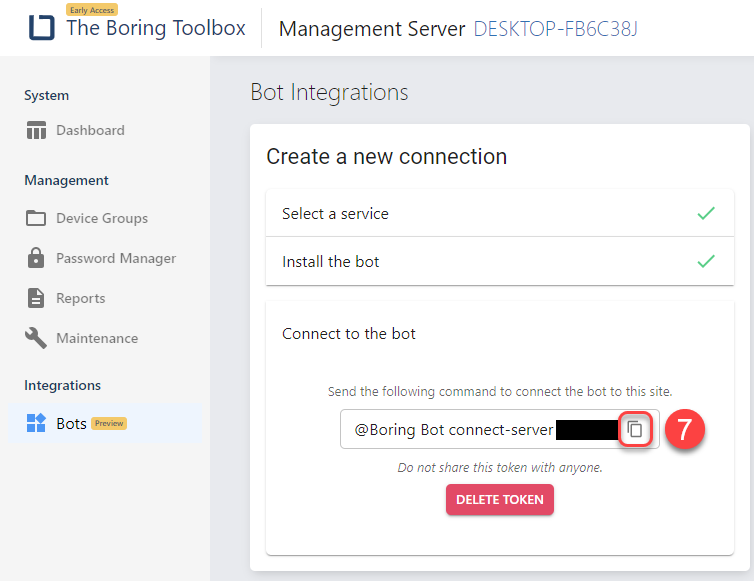754x581 pixels.
Task: Click the Password Manager lock icon
Action: (x=36, y=258)
